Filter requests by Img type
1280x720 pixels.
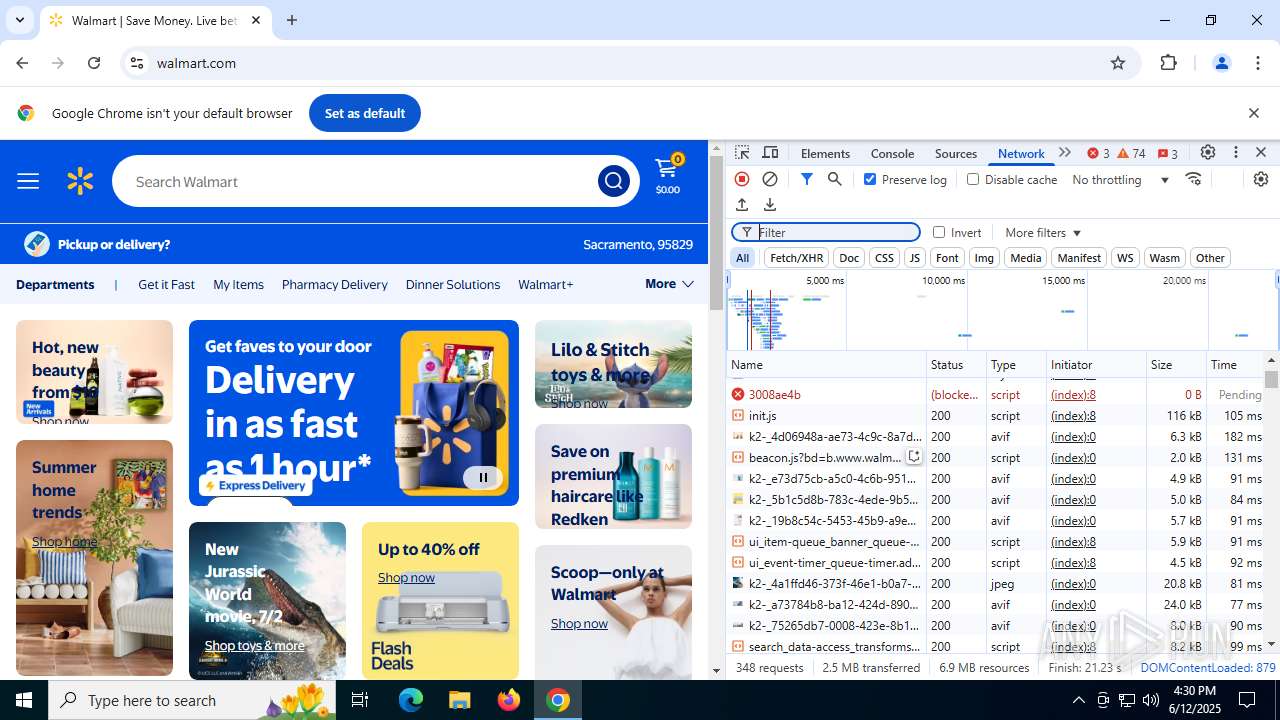(984, 258)
